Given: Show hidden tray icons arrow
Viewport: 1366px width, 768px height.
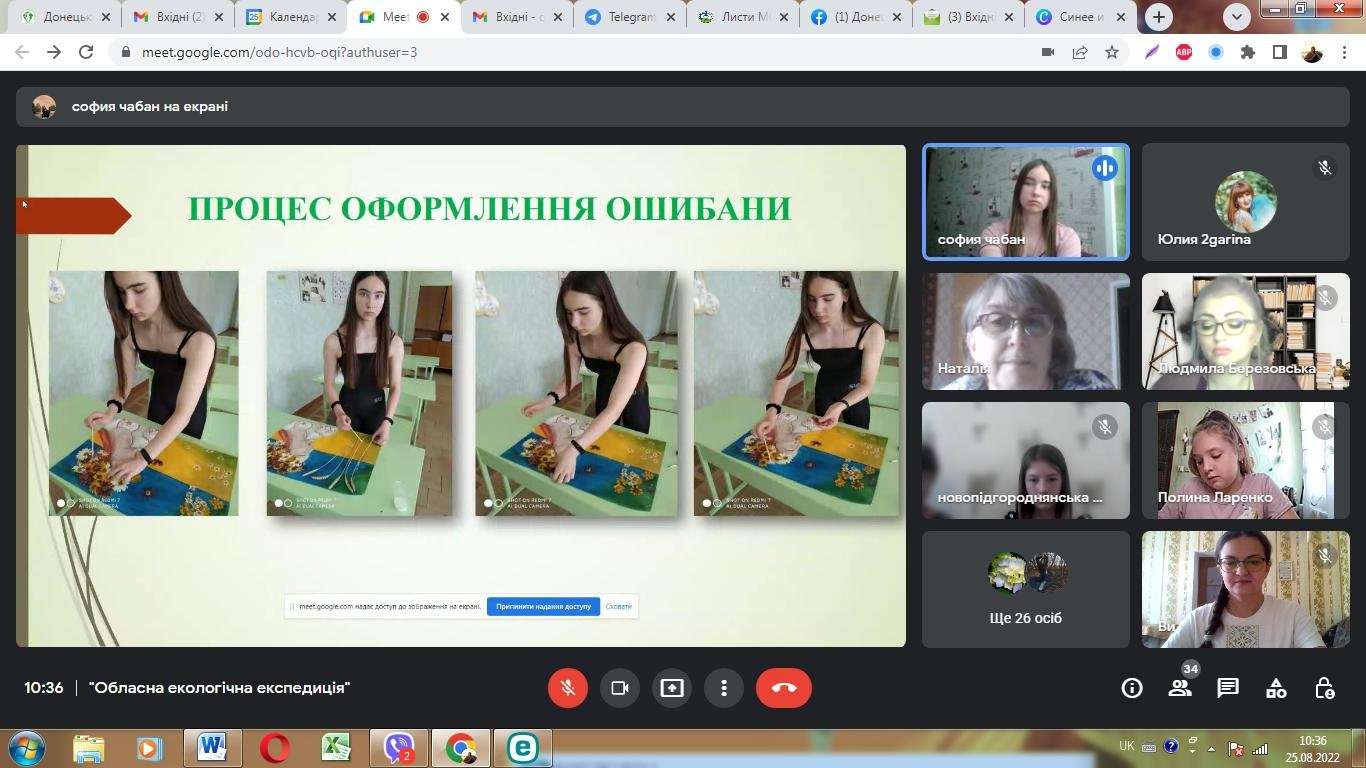Looking at the screenshot, I should [1213, 748].
